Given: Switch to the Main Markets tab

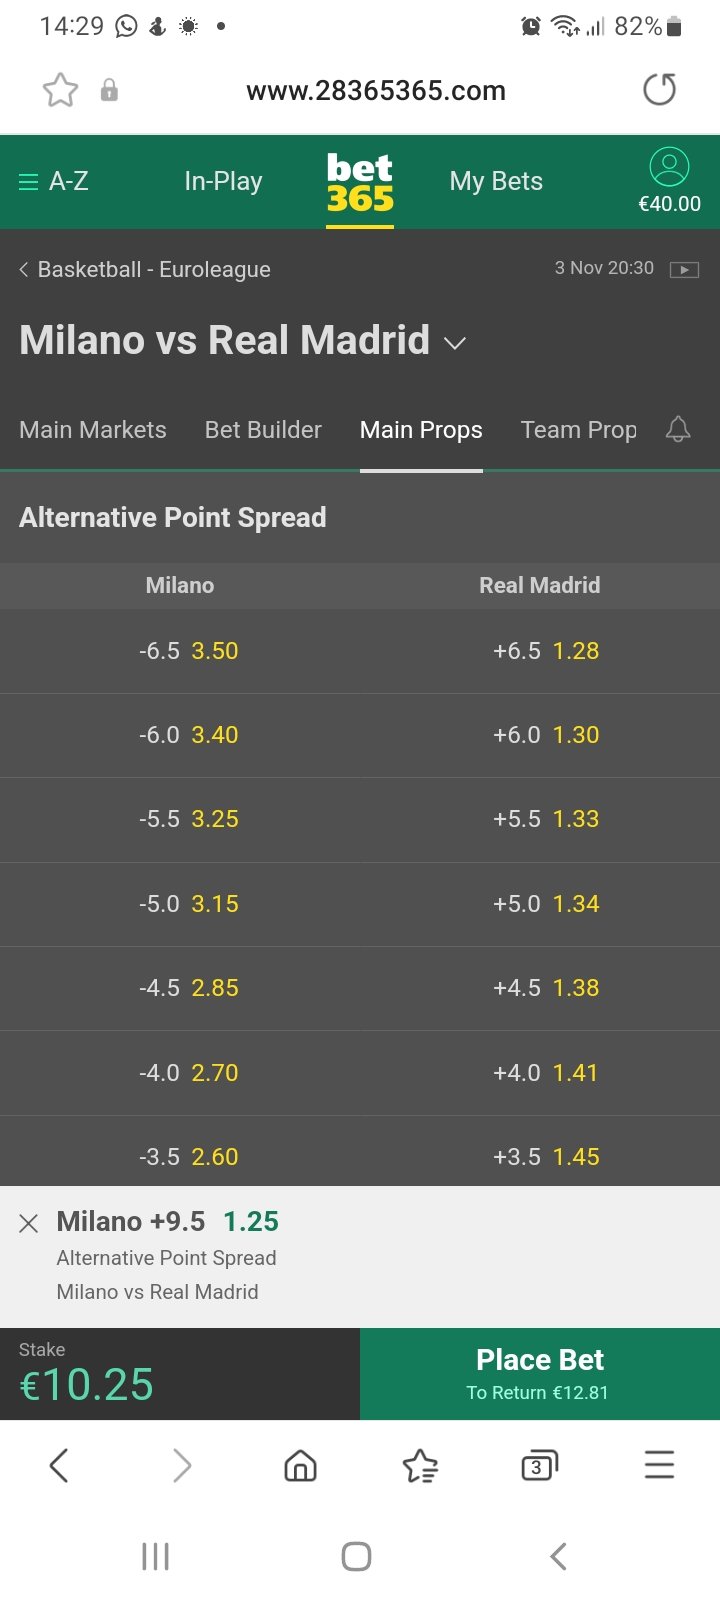Looking at the screenshot, I should [x=93, y=430].
